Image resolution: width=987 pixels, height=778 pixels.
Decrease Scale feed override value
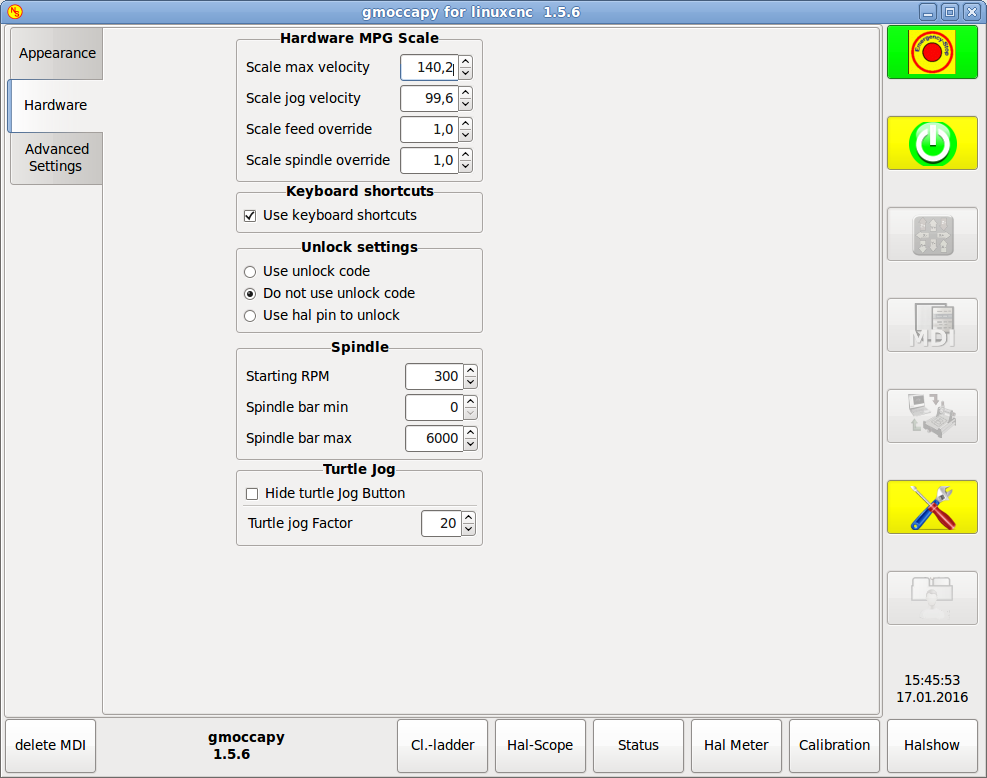[465, 135]
